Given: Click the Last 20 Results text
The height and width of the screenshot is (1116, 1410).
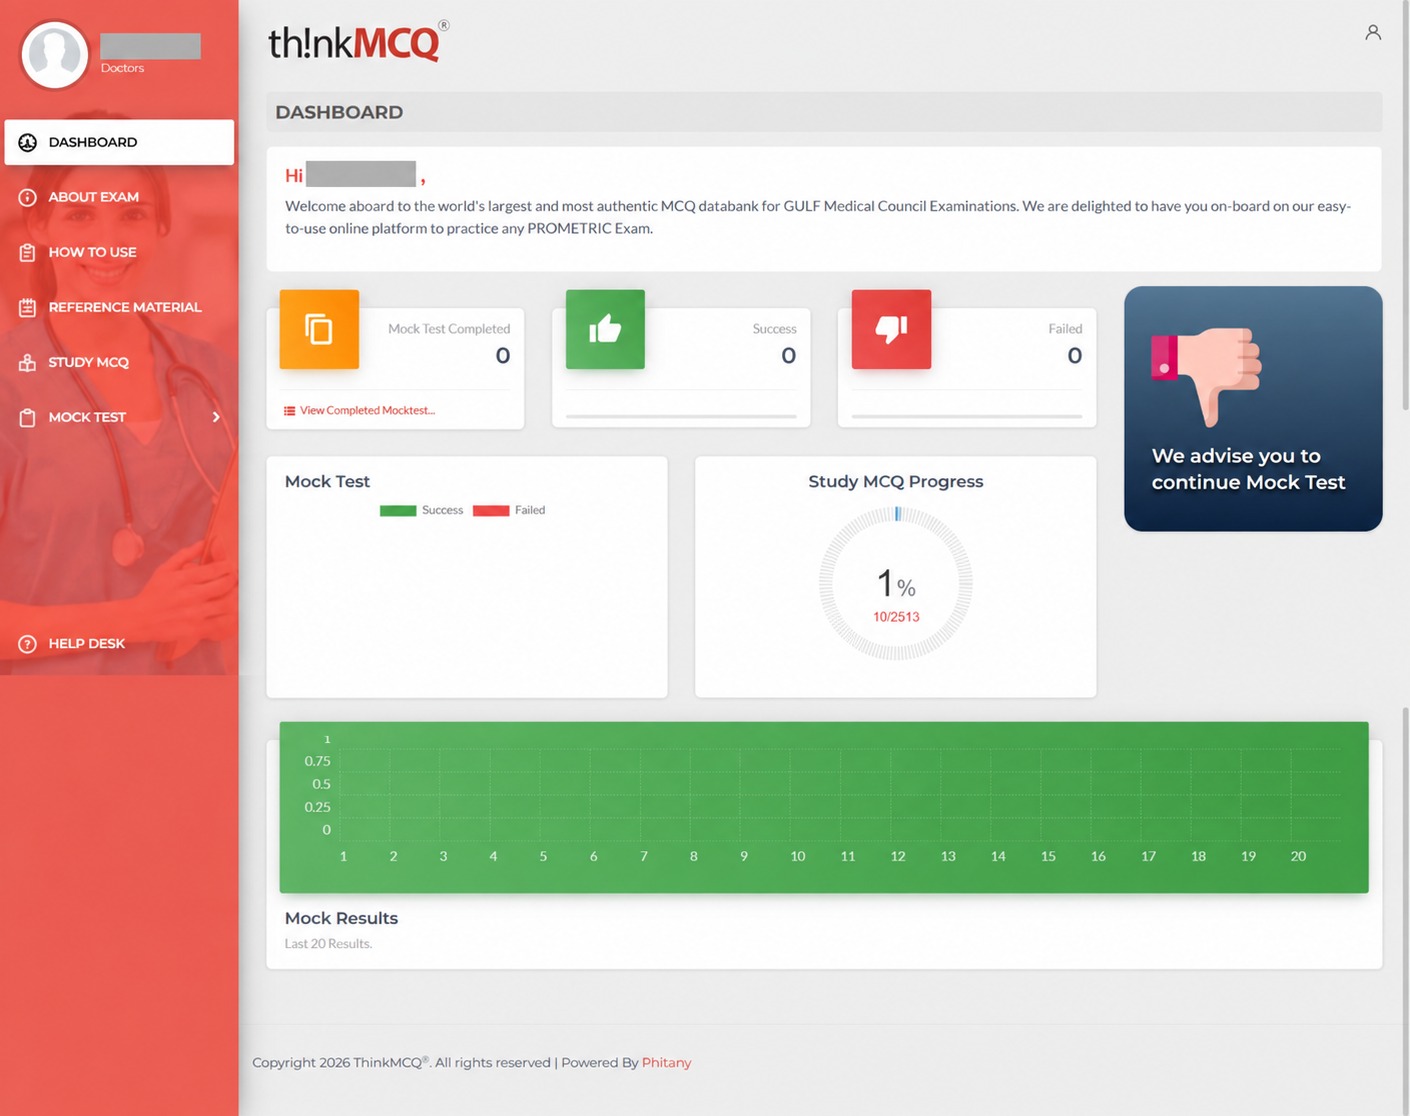Looking at the screenshot, I should (x=328, y=944).
